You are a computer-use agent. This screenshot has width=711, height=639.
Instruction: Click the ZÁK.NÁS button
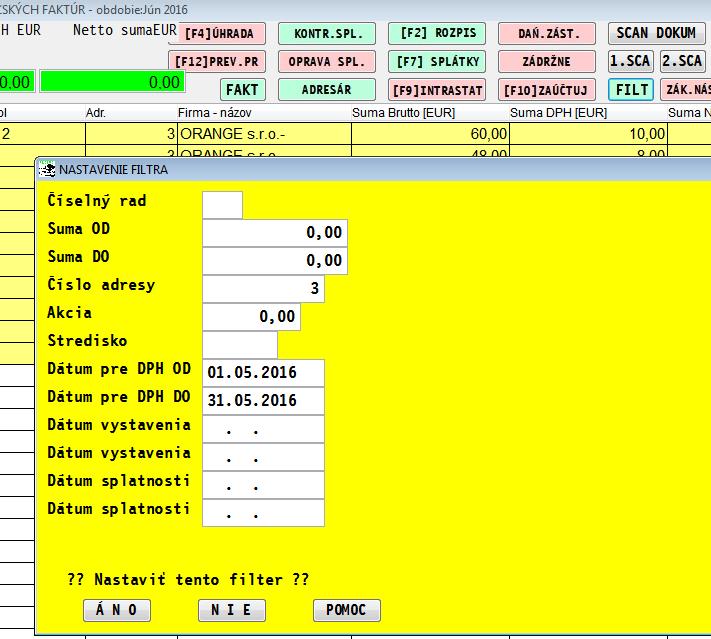pos(686,90)
